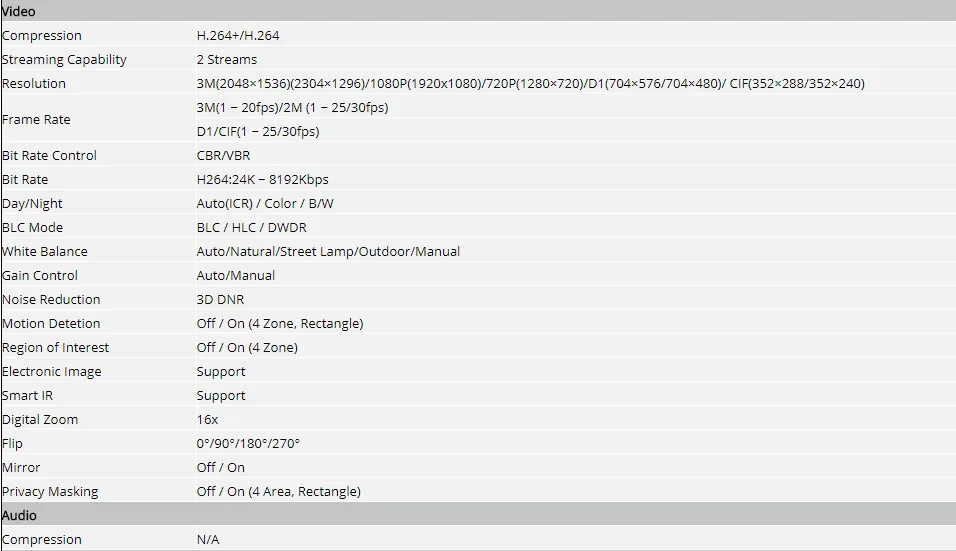Screen dimensions: 956x551
Task: Click the Streaming Capability label
Action: click(x=64, y=60)
